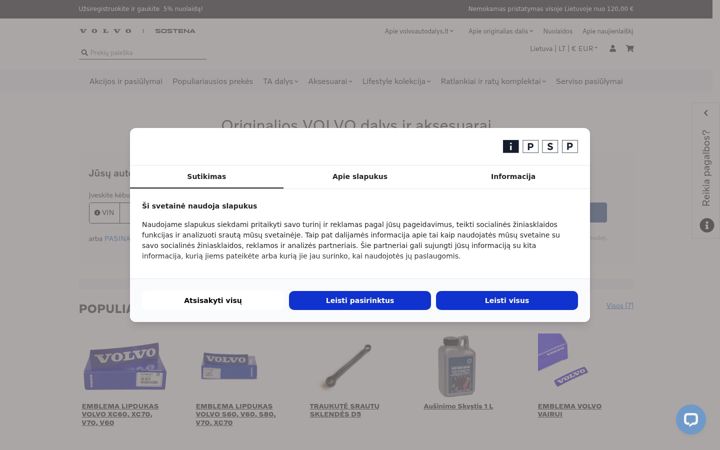Viewport: 720px width, 450px height.
Task: Open Aušinimo skystis 1 L bottle image
Action: pos(456,366)
